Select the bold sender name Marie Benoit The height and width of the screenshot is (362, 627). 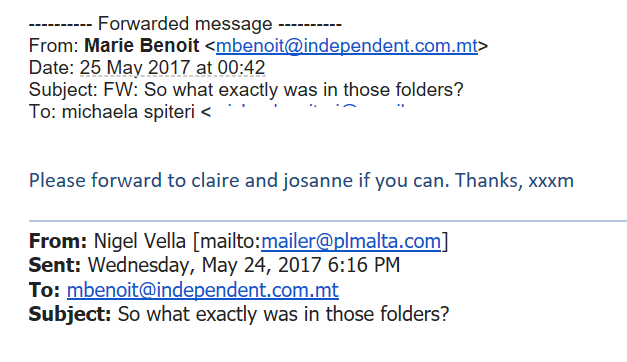(x=142, y=46)
